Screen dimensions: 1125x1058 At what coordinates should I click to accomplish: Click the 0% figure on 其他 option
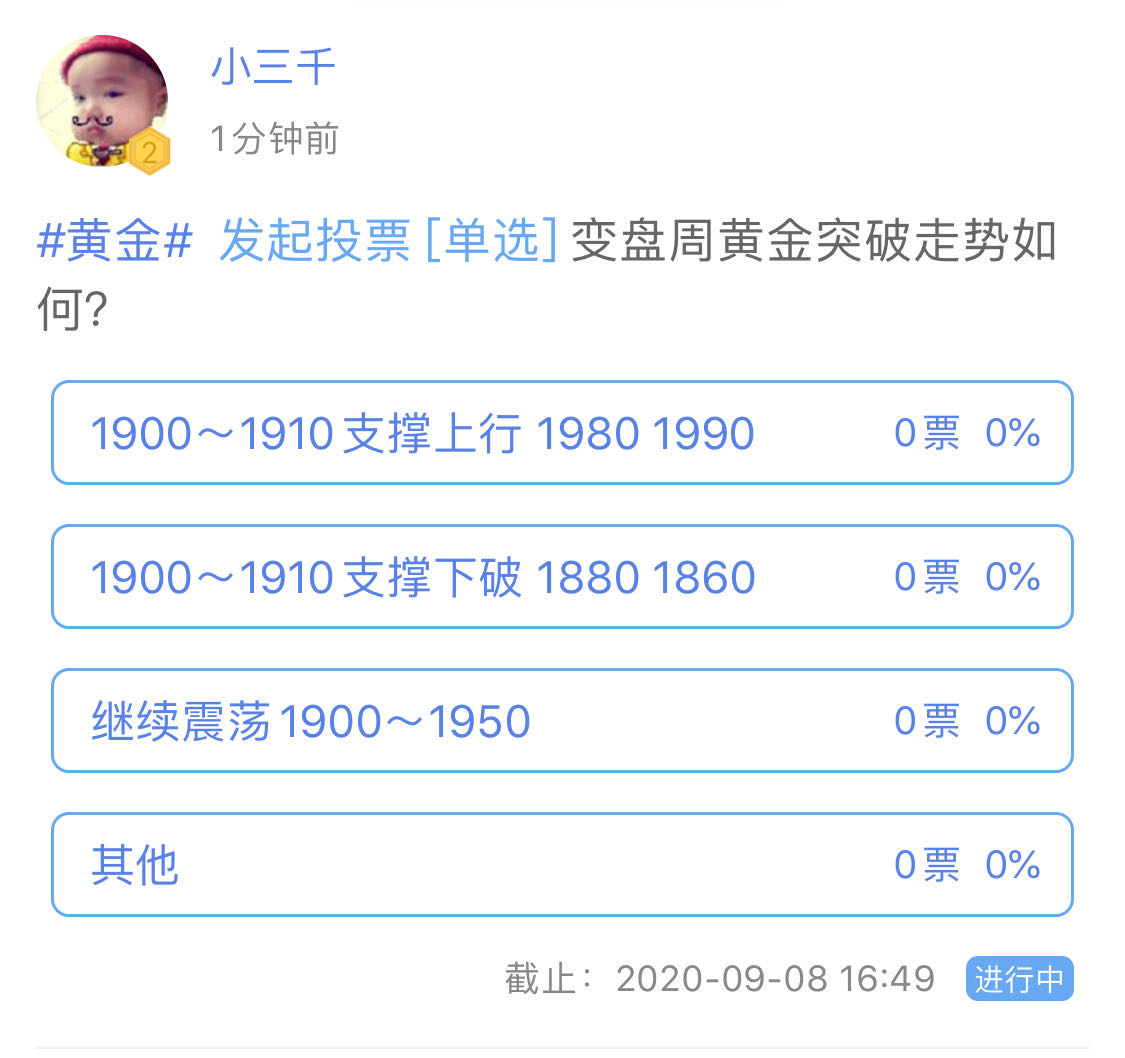(1012, 864)
